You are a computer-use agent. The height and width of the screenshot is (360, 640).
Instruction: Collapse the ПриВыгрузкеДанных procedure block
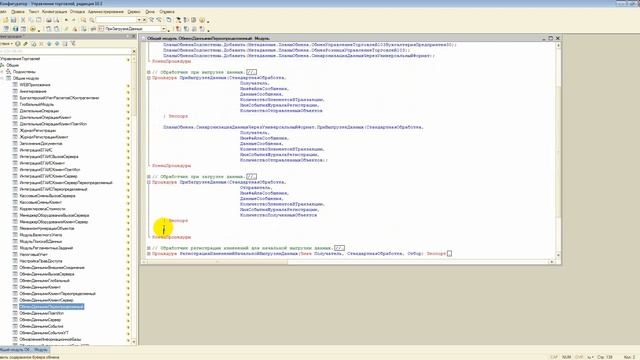pos(149,78)
